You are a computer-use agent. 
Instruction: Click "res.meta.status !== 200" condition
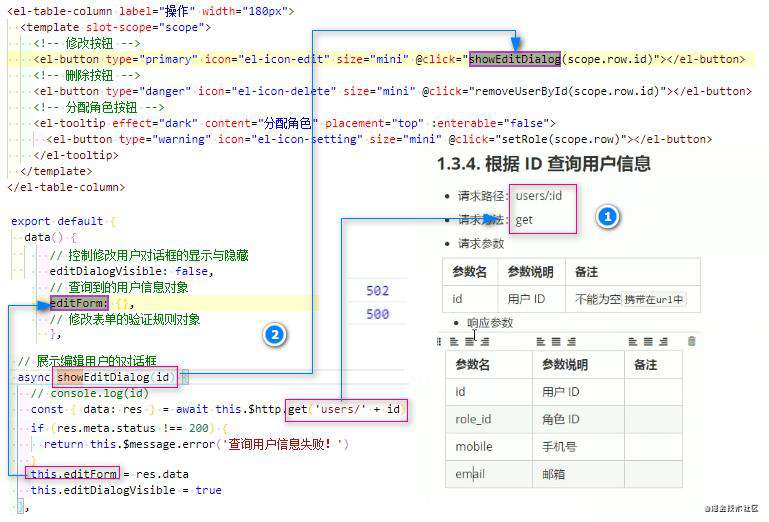pyautogui.click(x=132, y=428)
